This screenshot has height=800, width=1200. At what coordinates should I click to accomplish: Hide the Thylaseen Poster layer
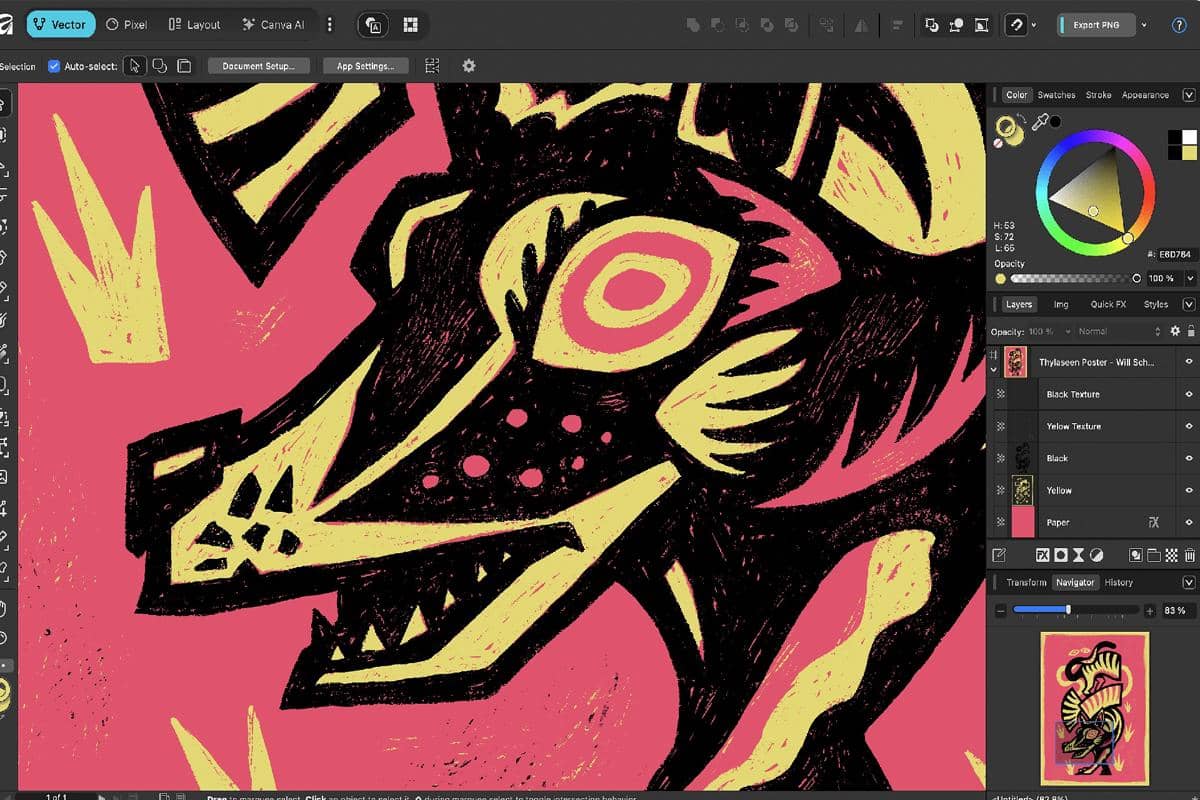coord(1189,362)
